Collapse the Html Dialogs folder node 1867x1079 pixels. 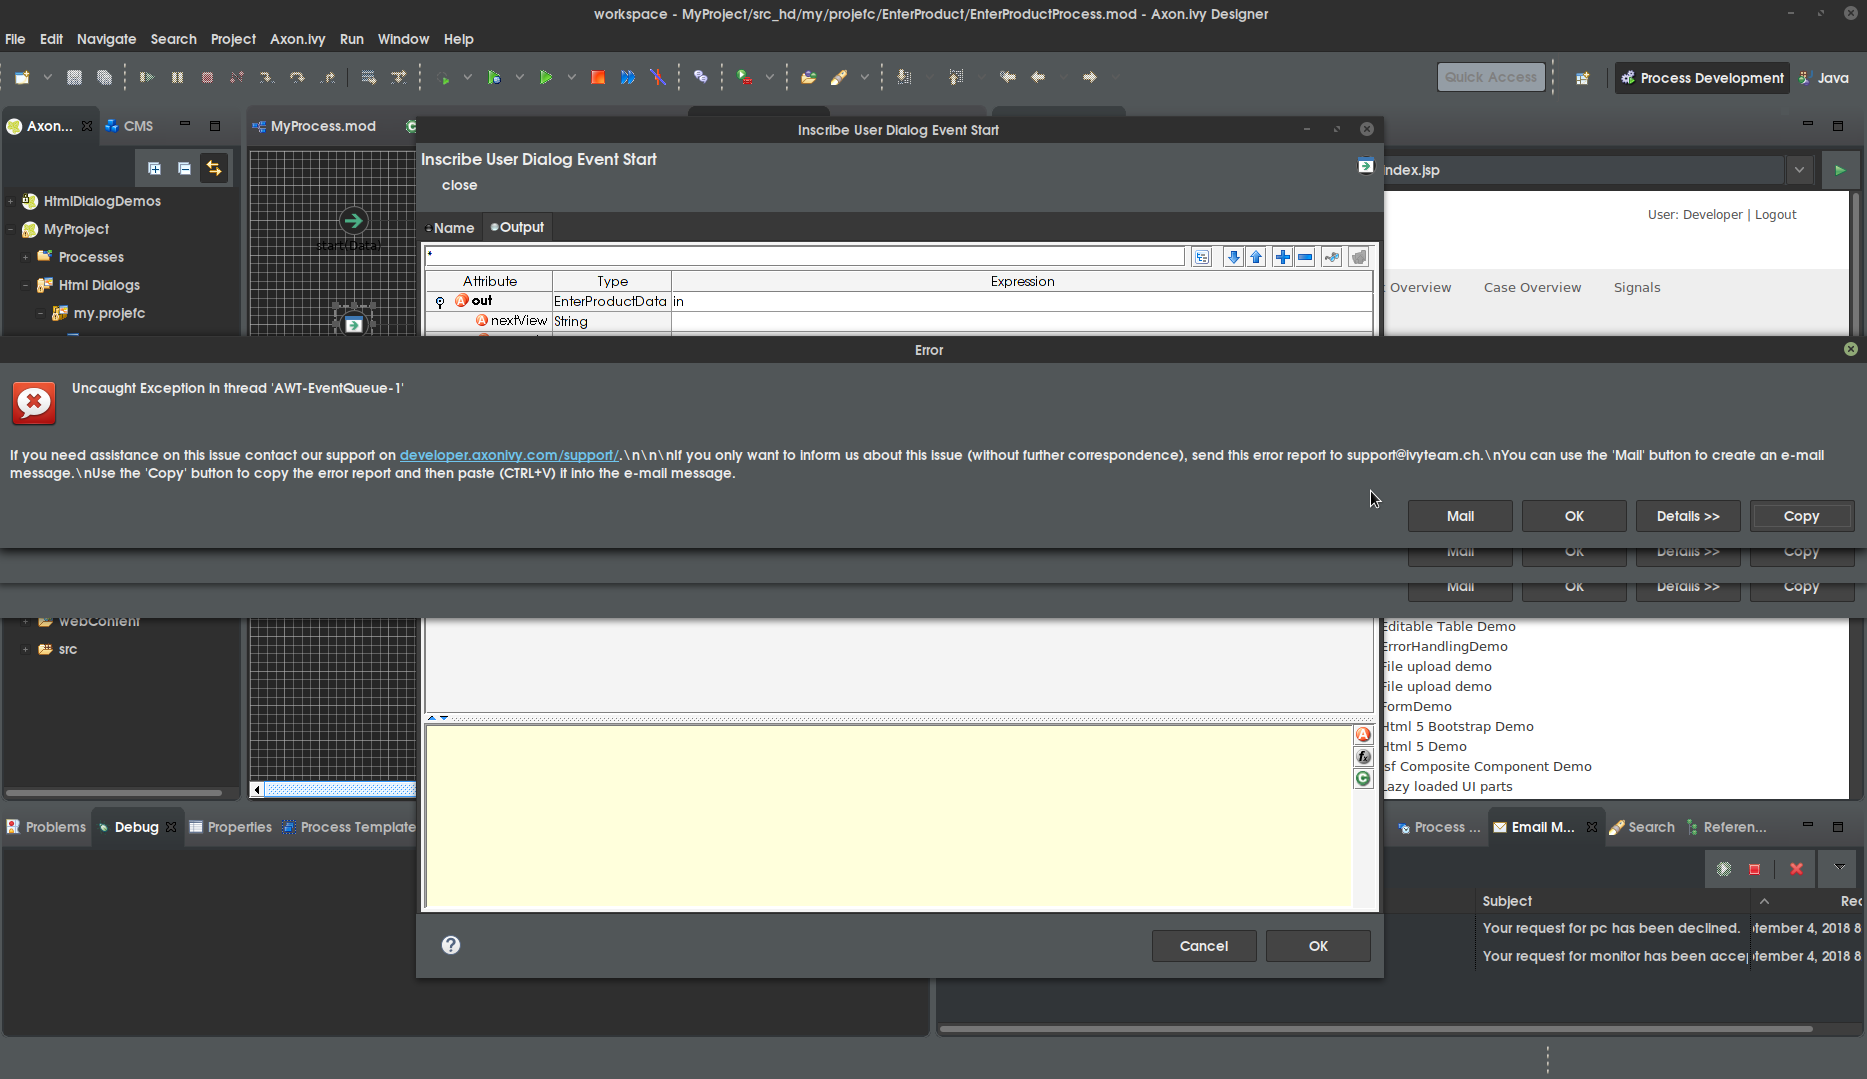pos(25,285)
